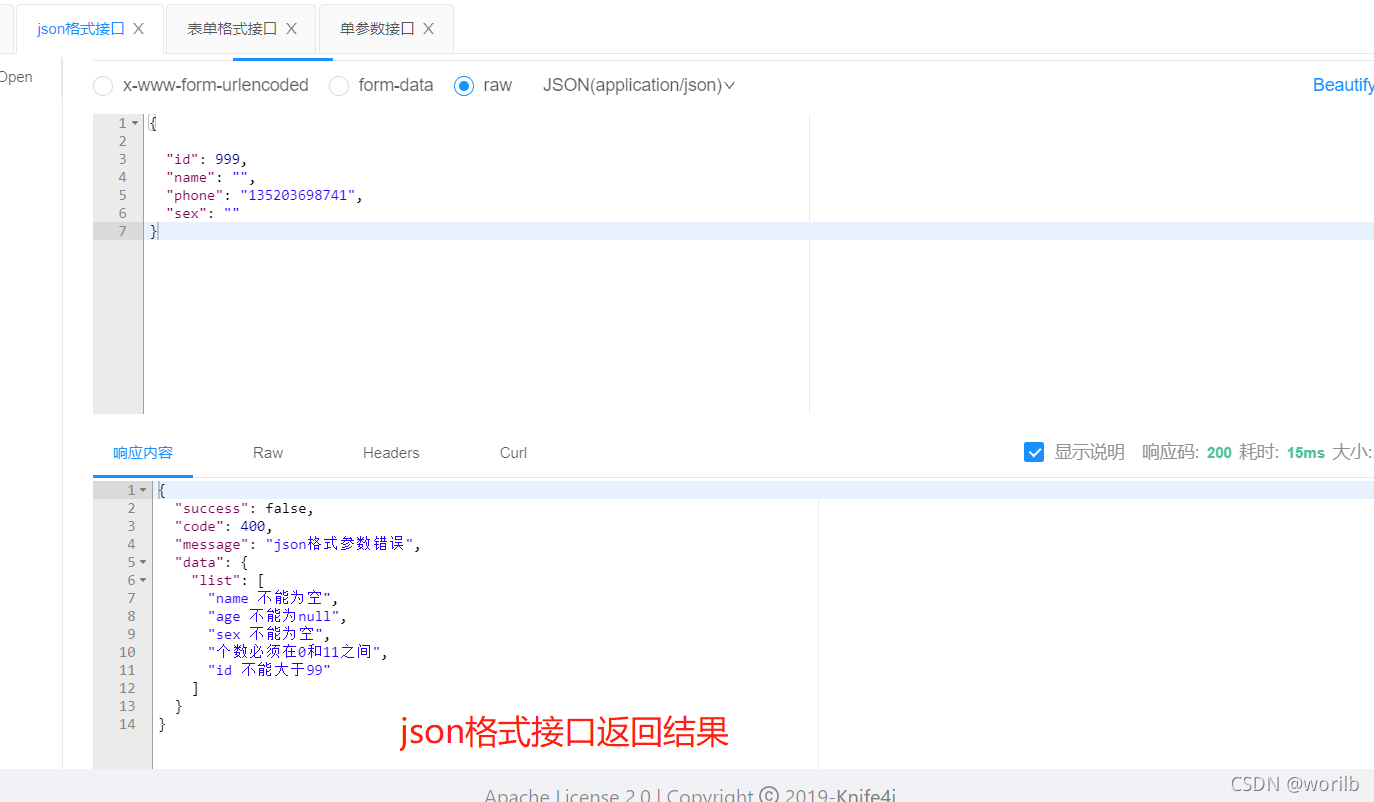This screenshot has height=802, width=1374.
Task: Collapse the "list" array fold arrow
Action: click(144, 580)
